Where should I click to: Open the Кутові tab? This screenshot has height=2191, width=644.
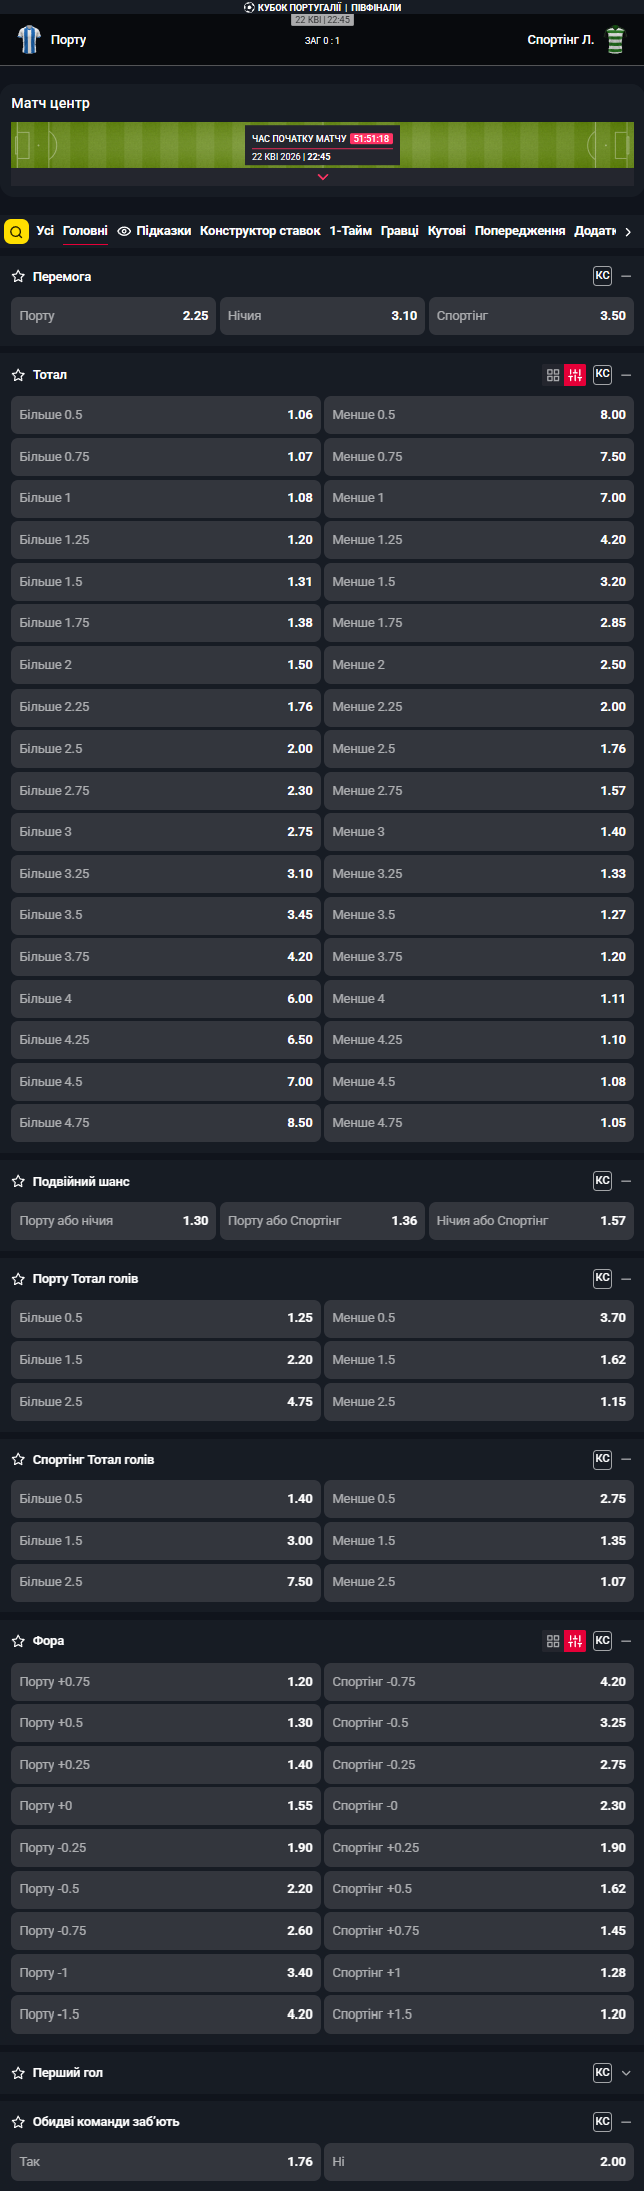click(447, 231)
